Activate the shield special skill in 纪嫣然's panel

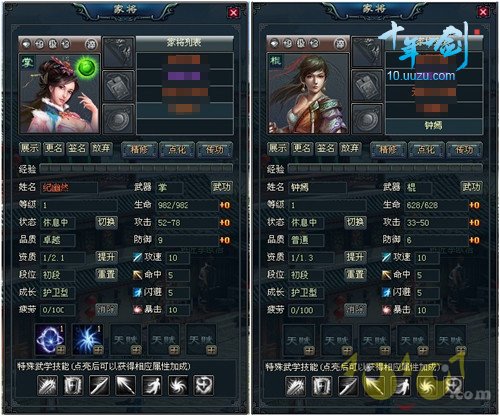73,385
